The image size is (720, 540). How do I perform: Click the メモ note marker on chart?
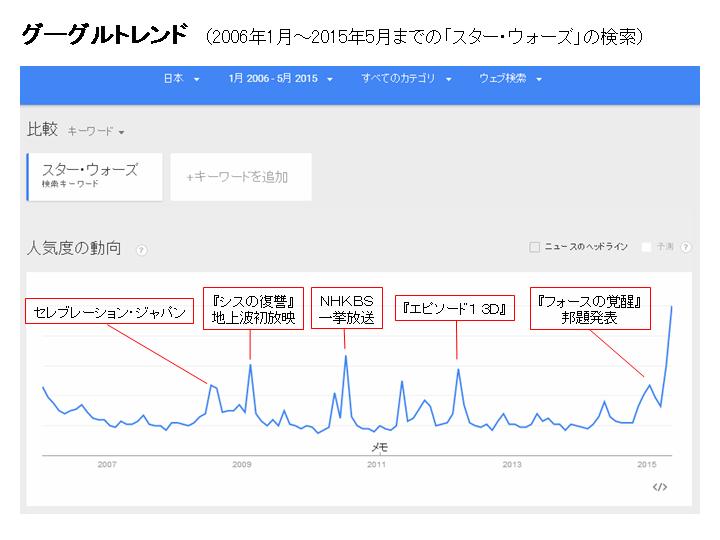tap(379, 447)
